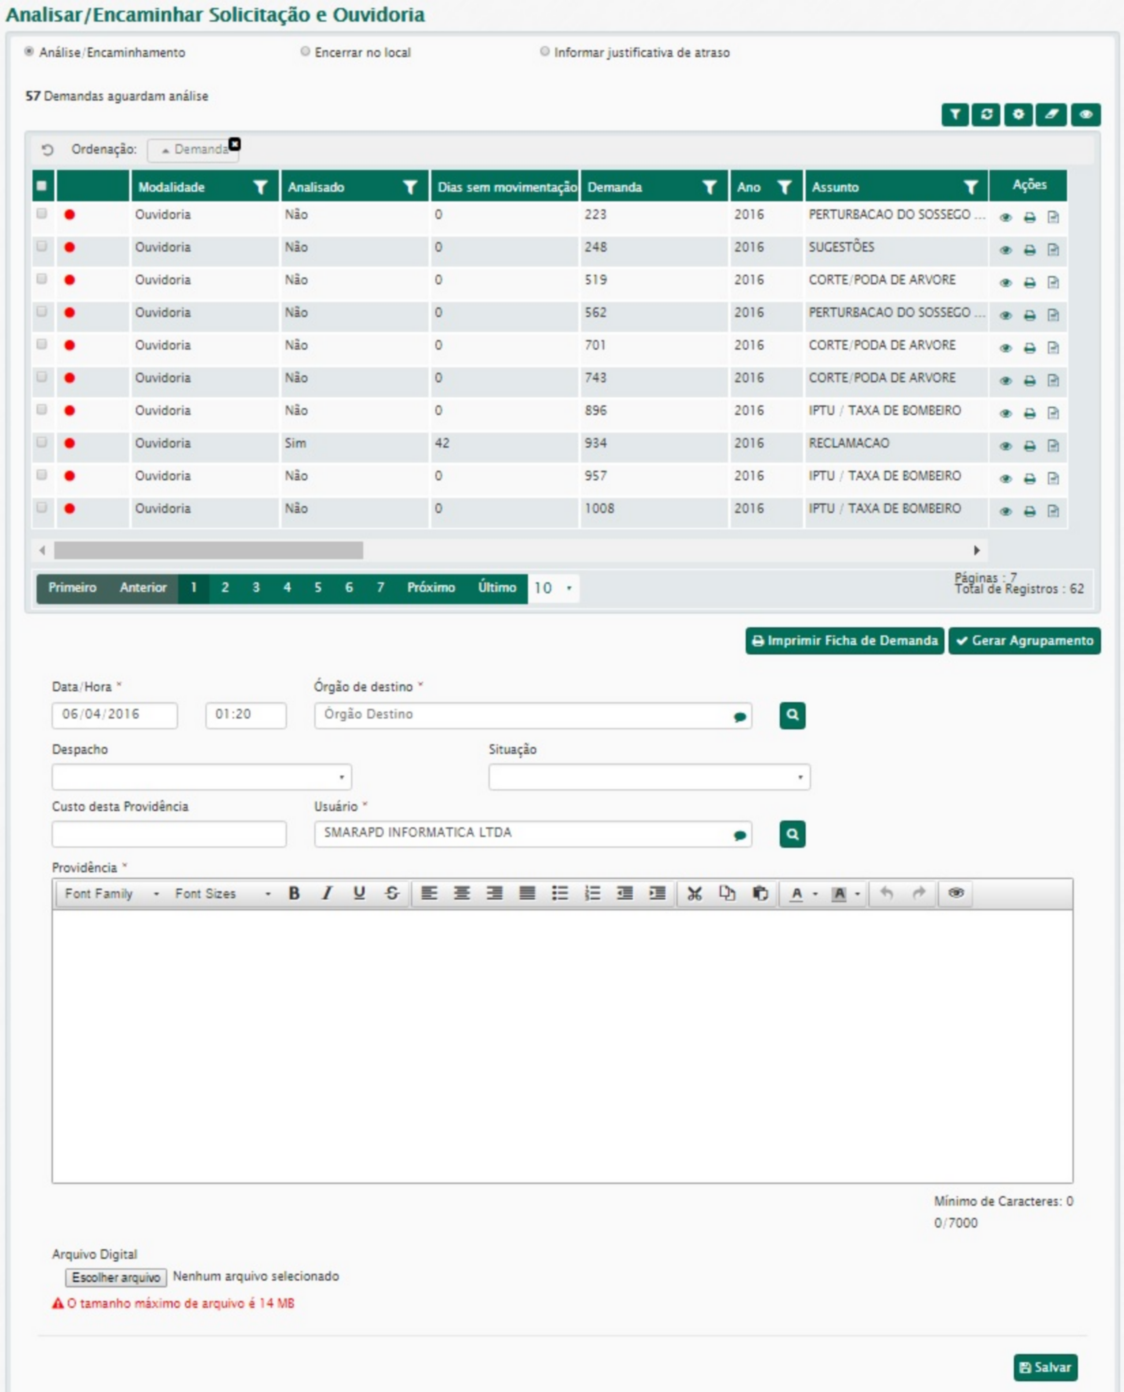Open the Situação dropdown
The image size is (1124, 1392).
click(649, 777)
